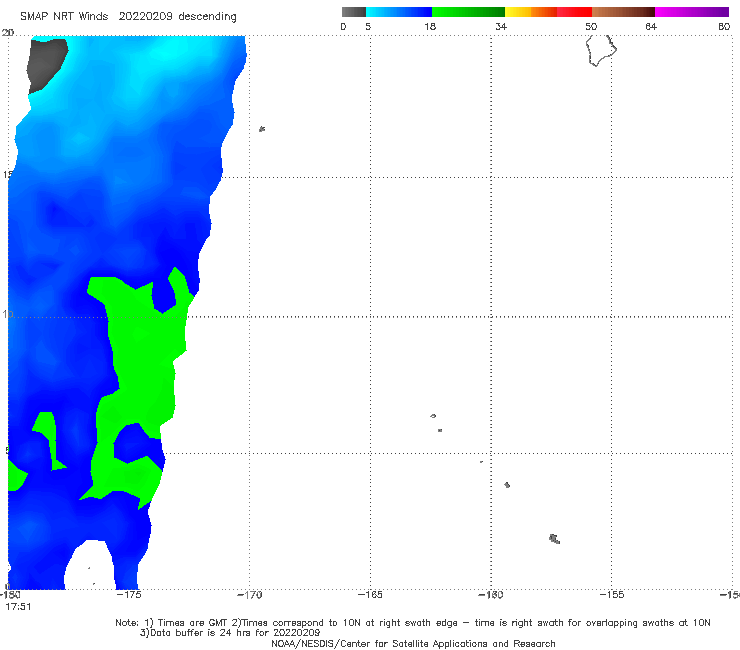
Task: Click the longitude label '-170'
Action: [x=250, y=594]
